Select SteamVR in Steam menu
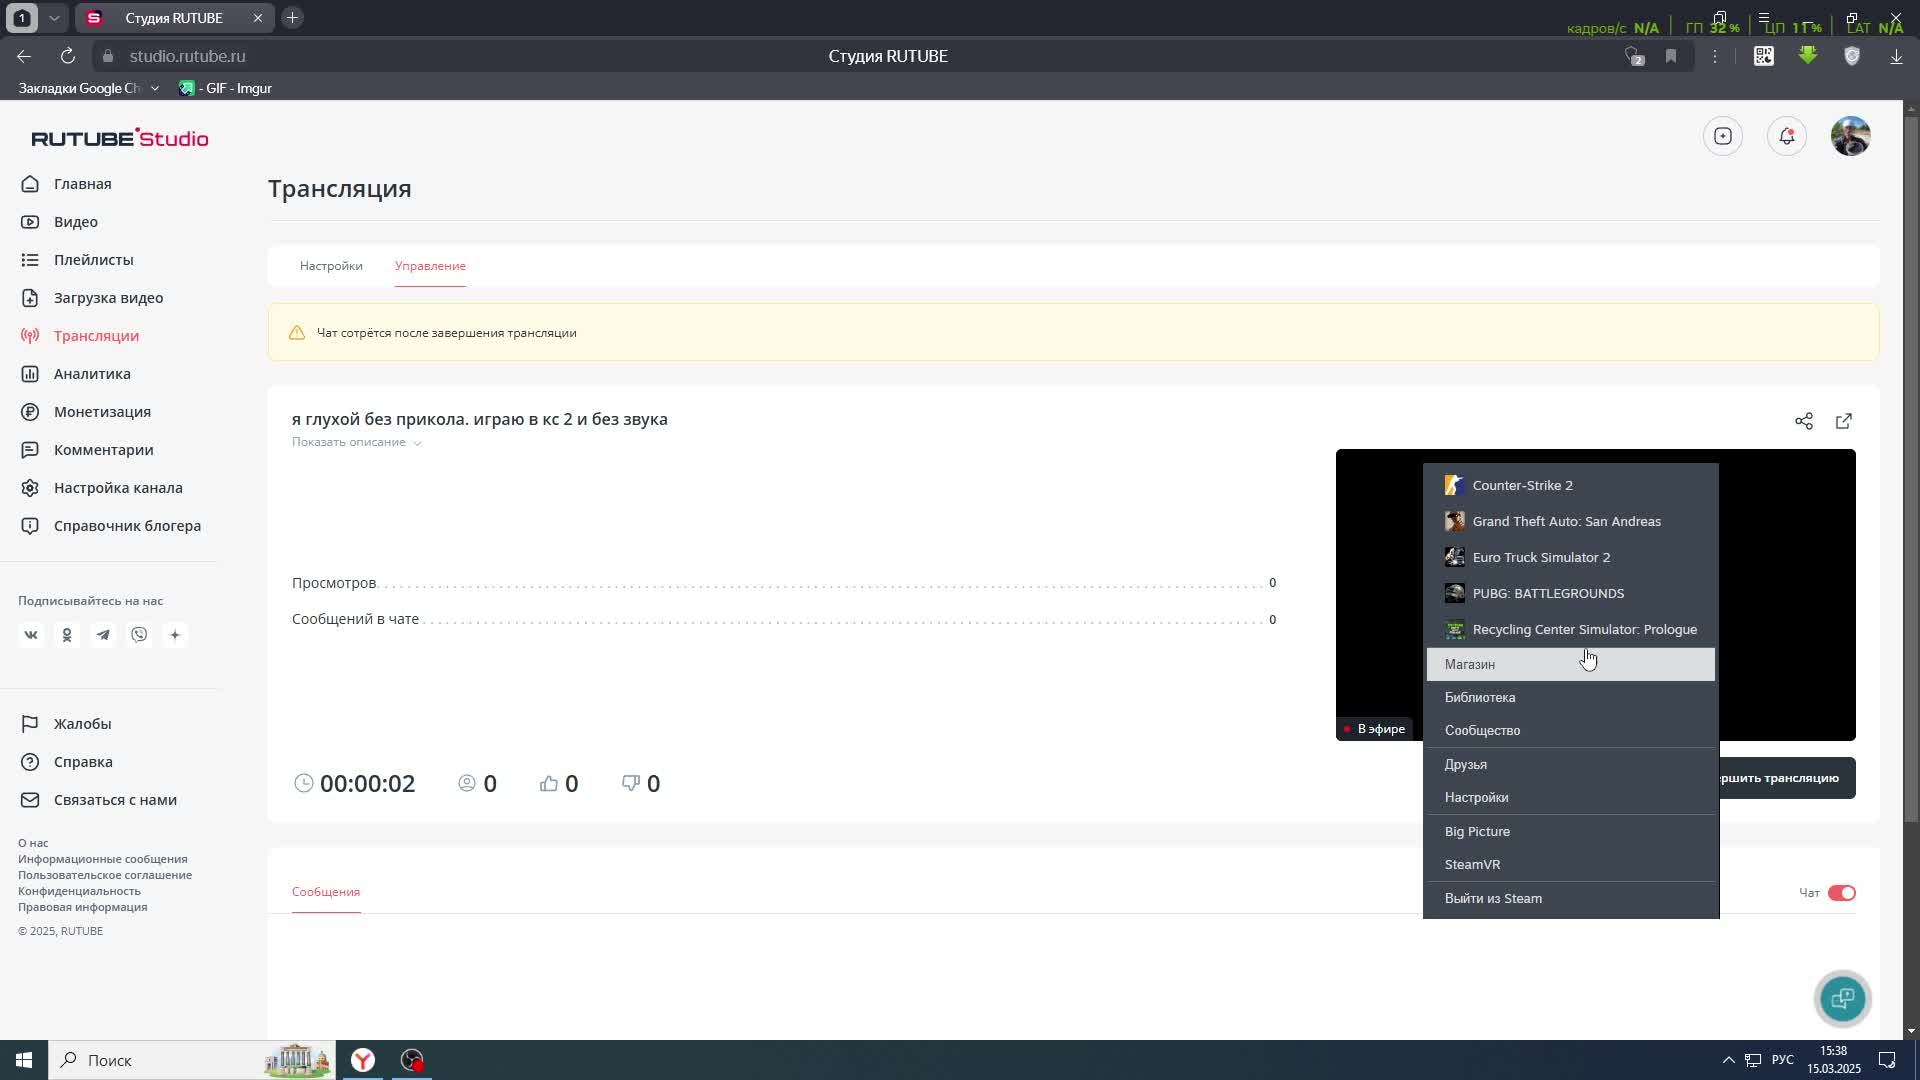 click(1571, 864)
